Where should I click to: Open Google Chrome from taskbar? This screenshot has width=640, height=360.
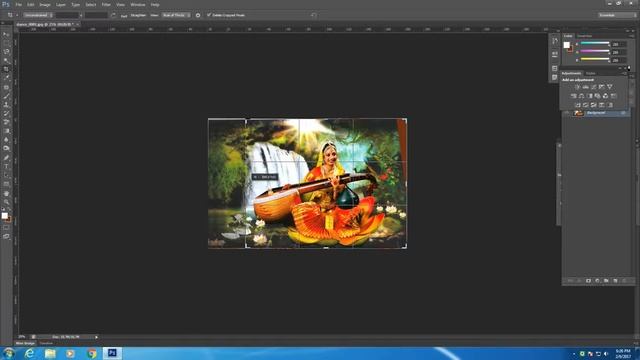pyautogui.click(x=92, y=353)
